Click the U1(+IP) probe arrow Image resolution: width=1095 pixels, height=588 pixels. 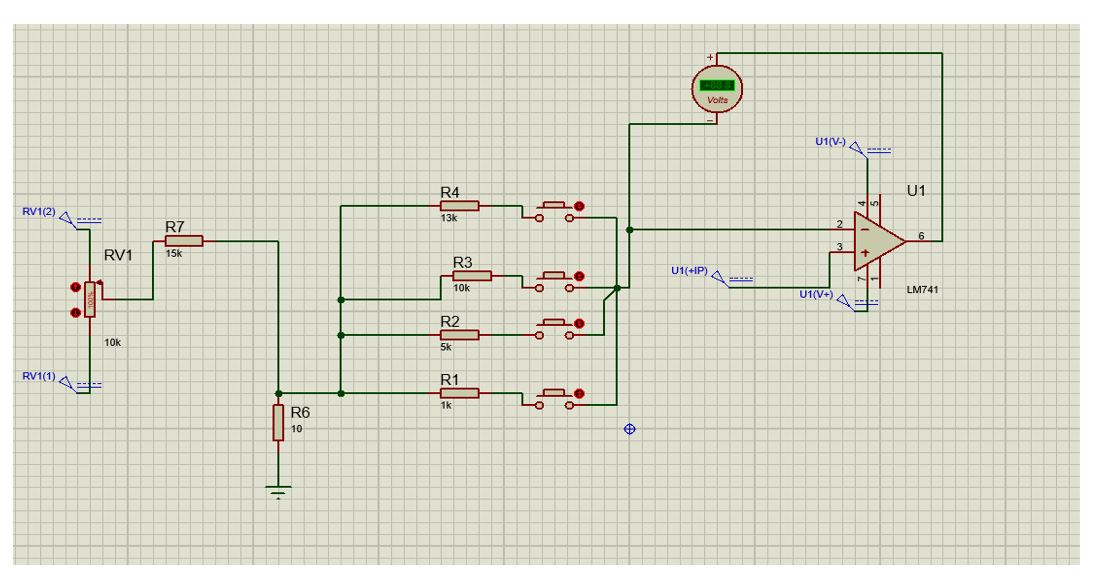coord(720,278)
